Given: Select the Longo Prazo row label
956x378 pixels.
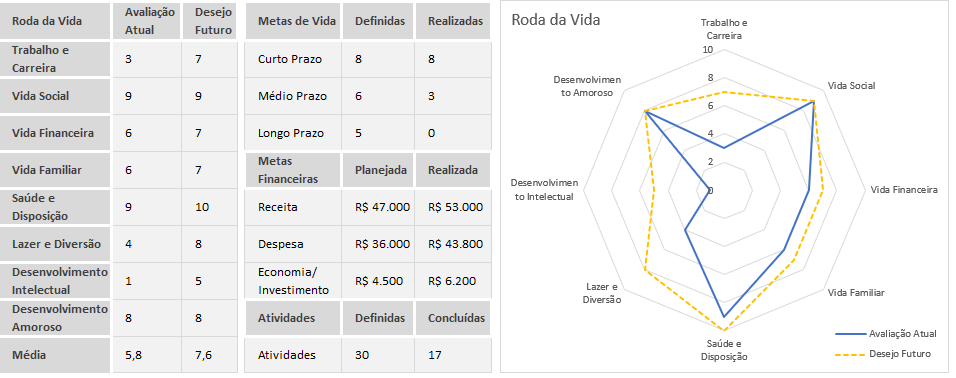Looking at the screenshot, I should [292, 133].
